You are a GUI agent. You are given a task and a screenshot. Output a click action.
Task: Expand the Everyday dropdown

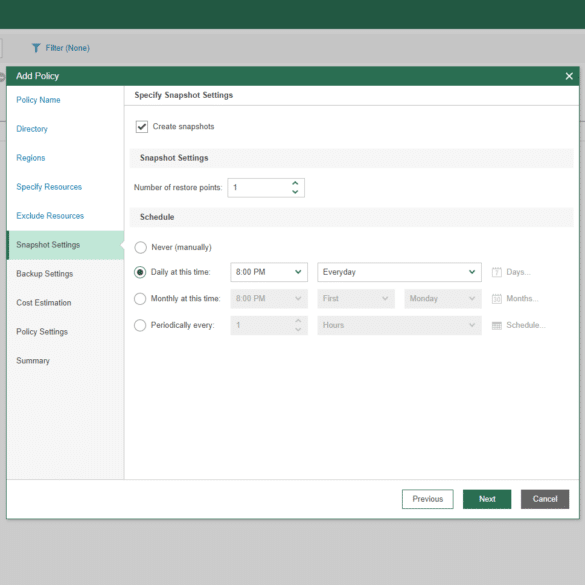click(399, 272)
